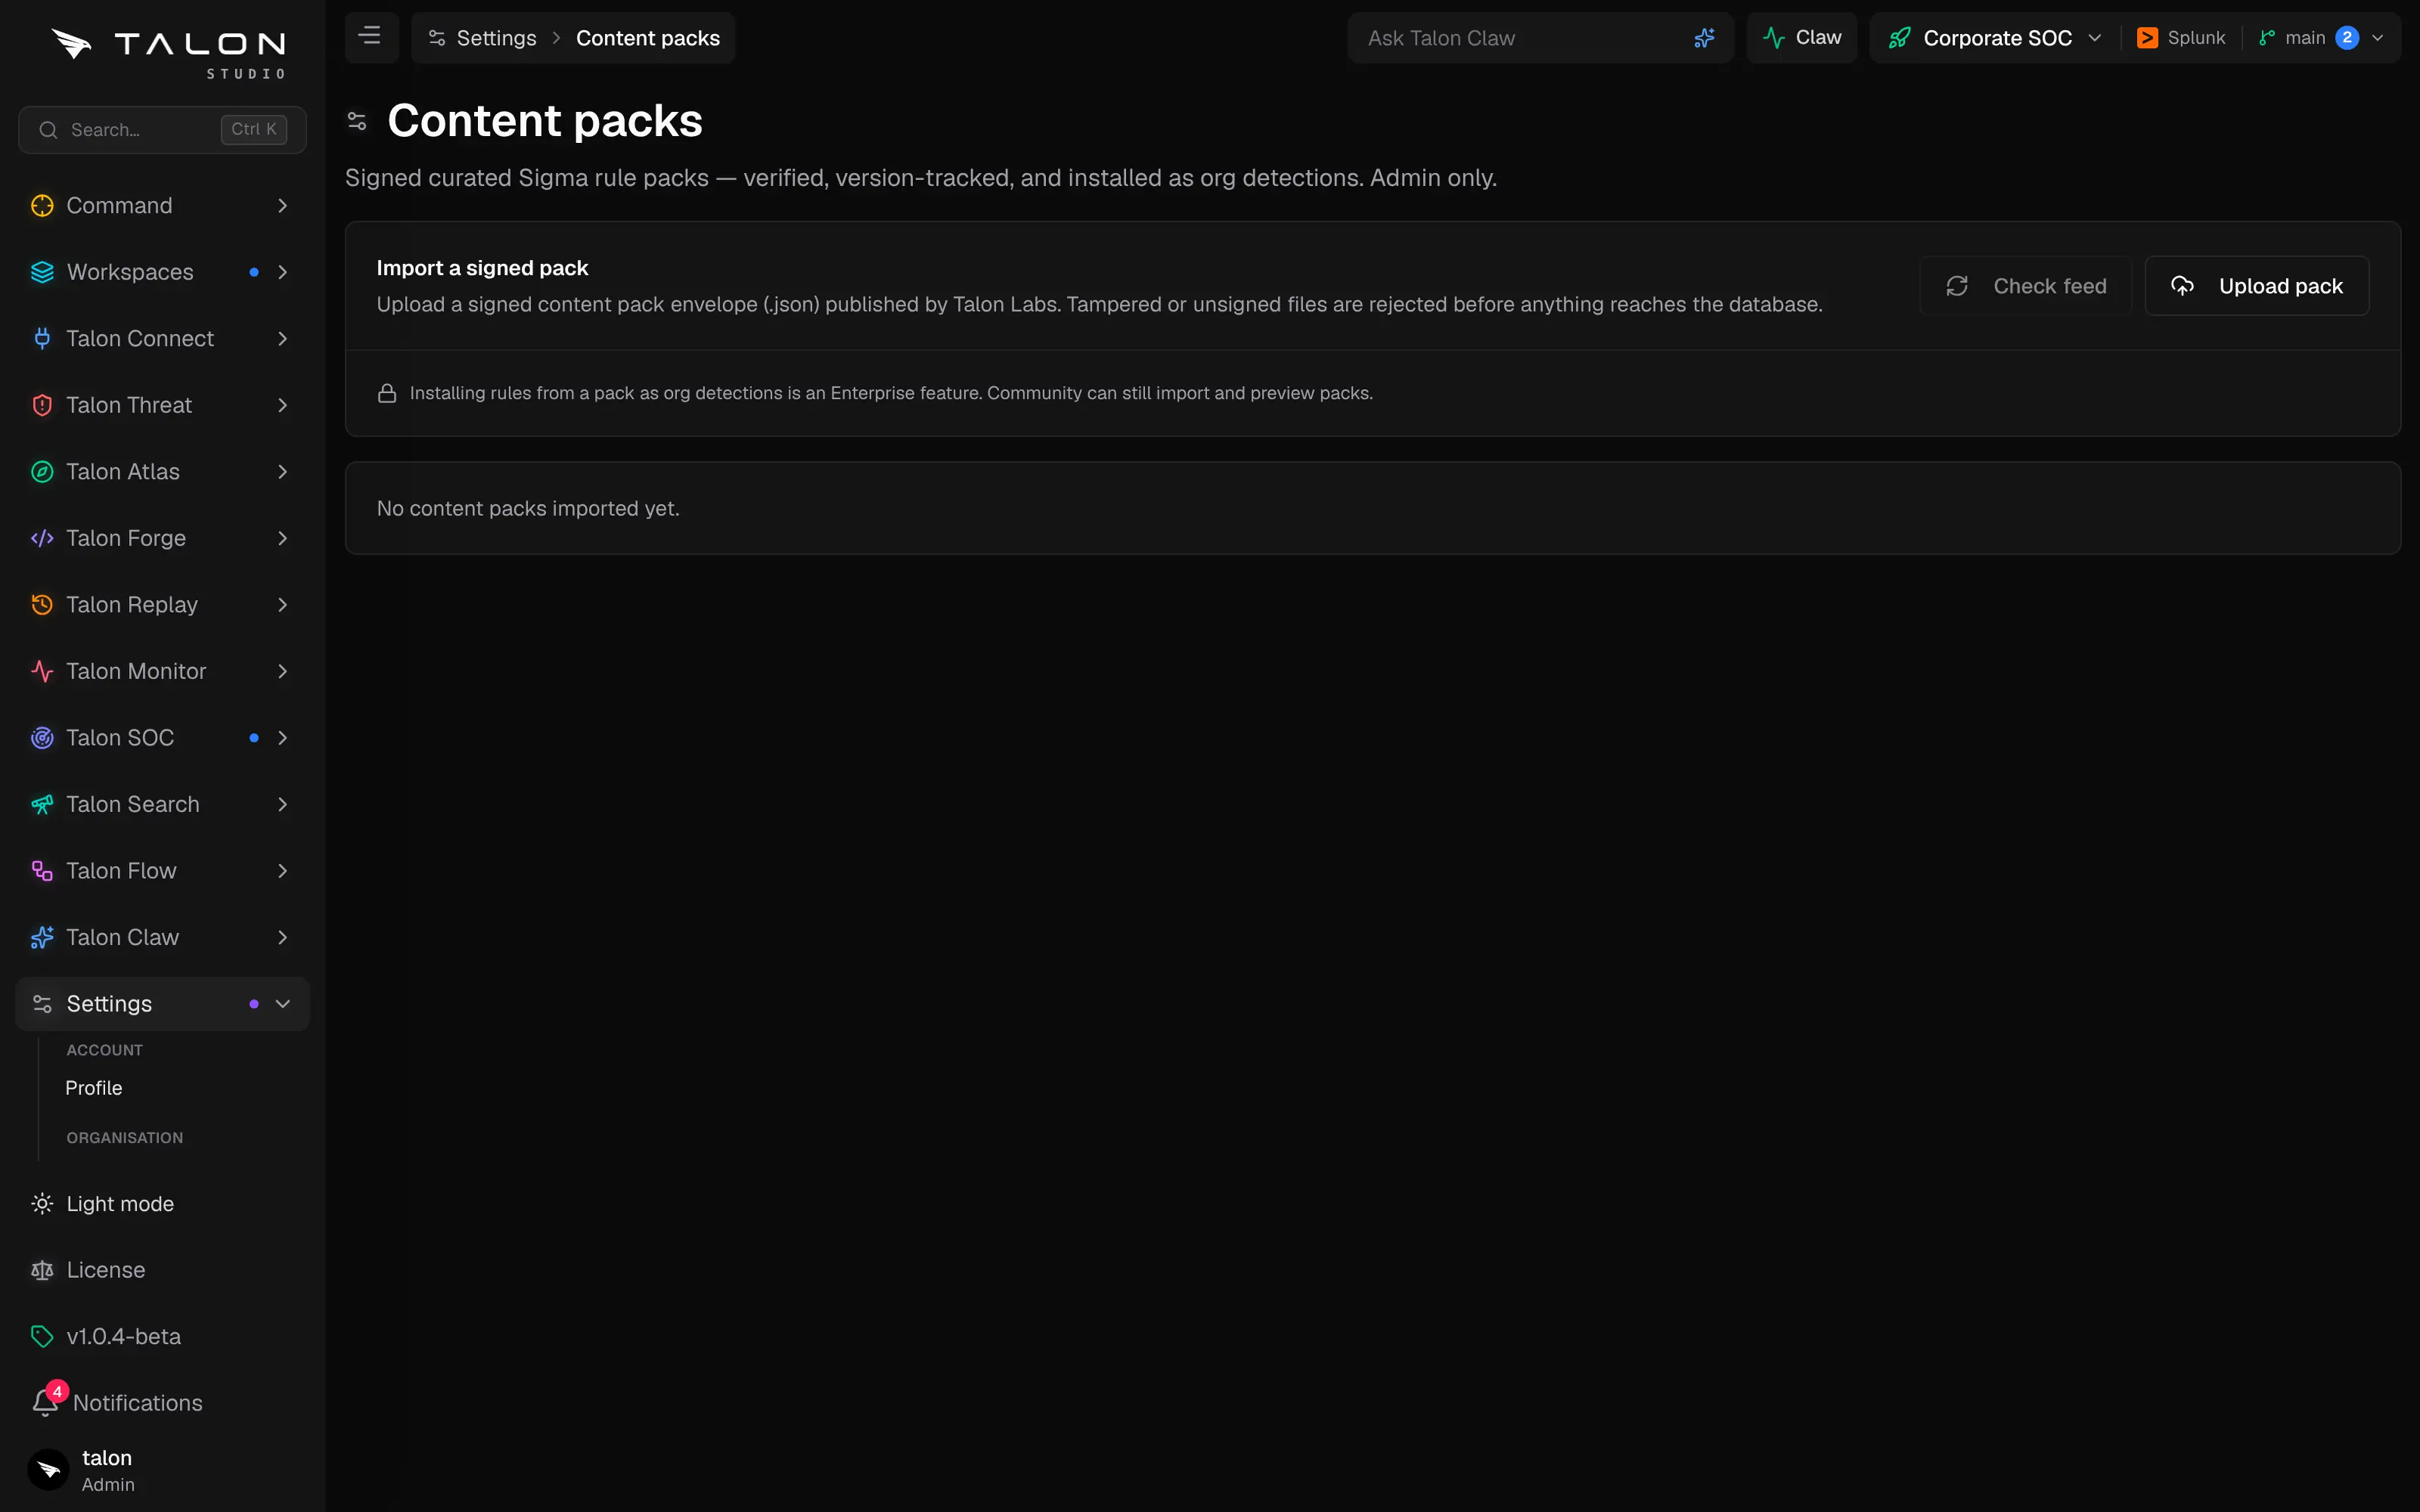The image size is (2420, 1512).
Task: Open the Claw button in top bar
Action: point(1801,38)
